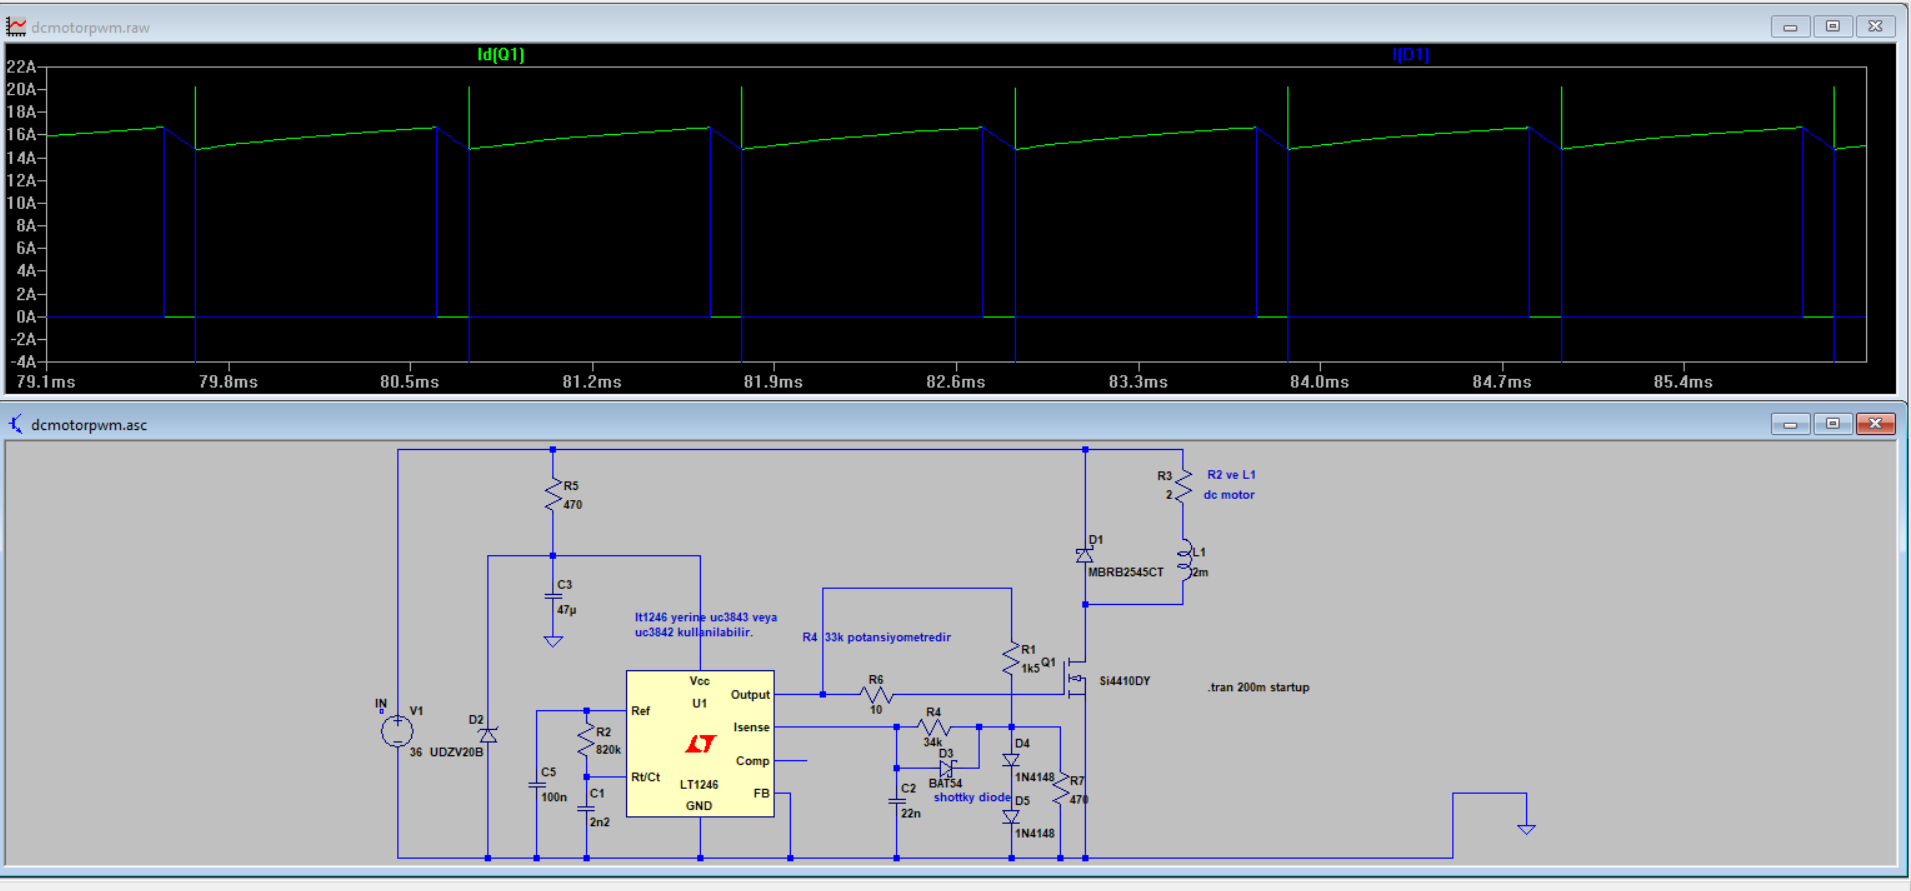Click the 84.0ms time axis label
Image resolution: width=1911 pixels, height=891 pixels.
(x=1319, y=382)
